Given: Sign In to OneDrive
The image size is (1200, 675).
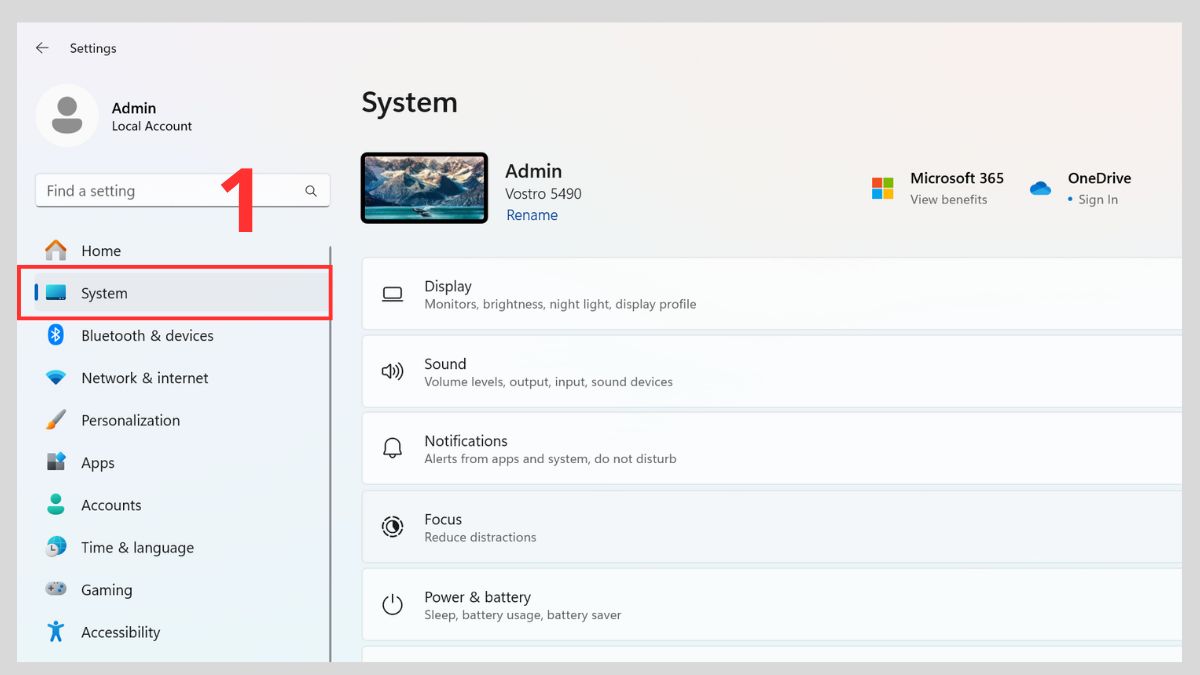Looking at the screenshot, I should coord(1096,199).
